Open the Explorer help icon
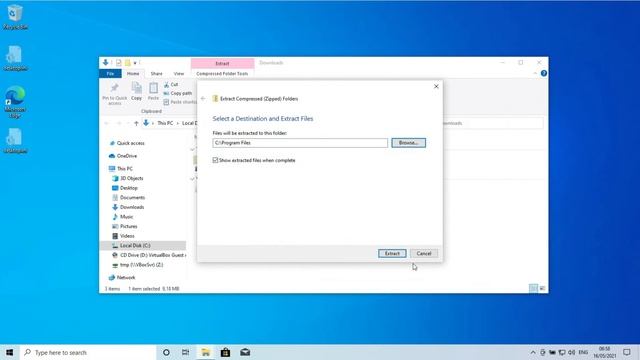 click(543, 73)
